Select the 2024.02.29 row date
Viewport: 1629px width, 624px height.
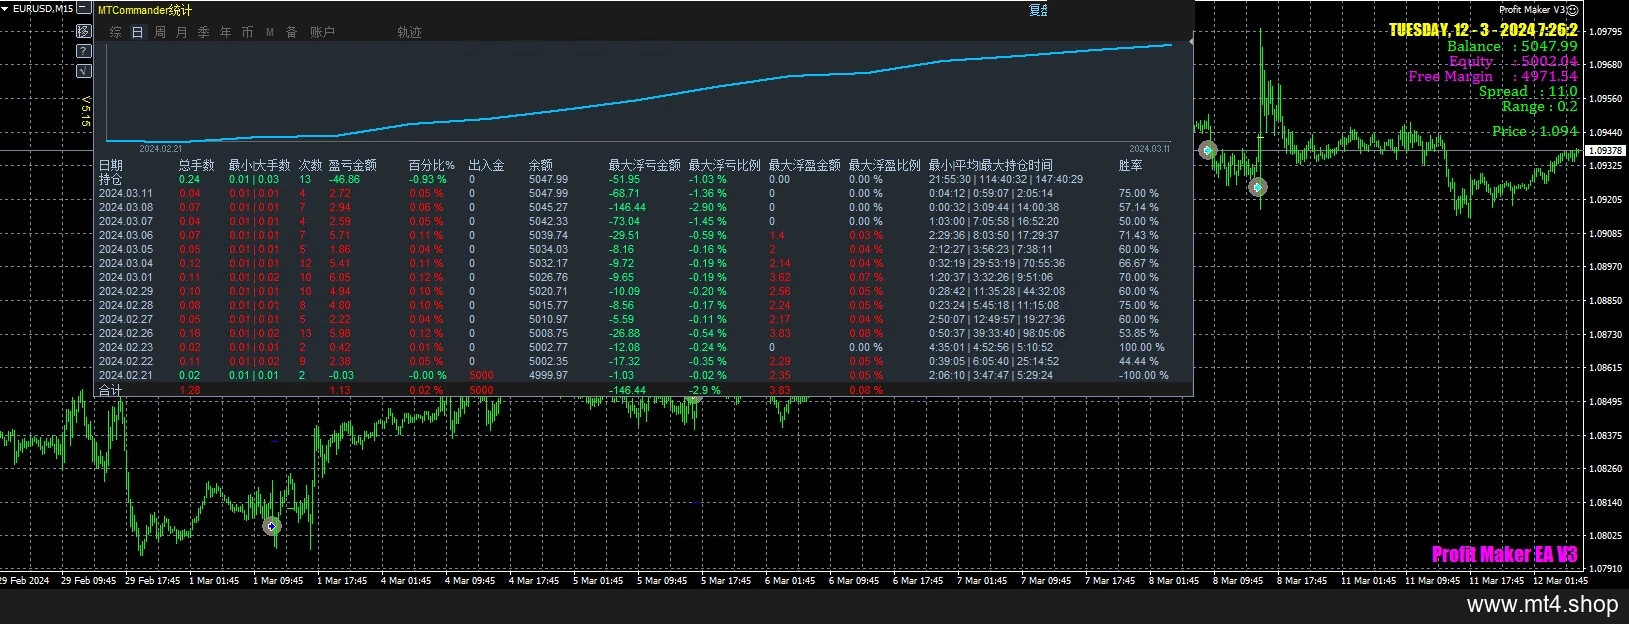coord(126,291)
